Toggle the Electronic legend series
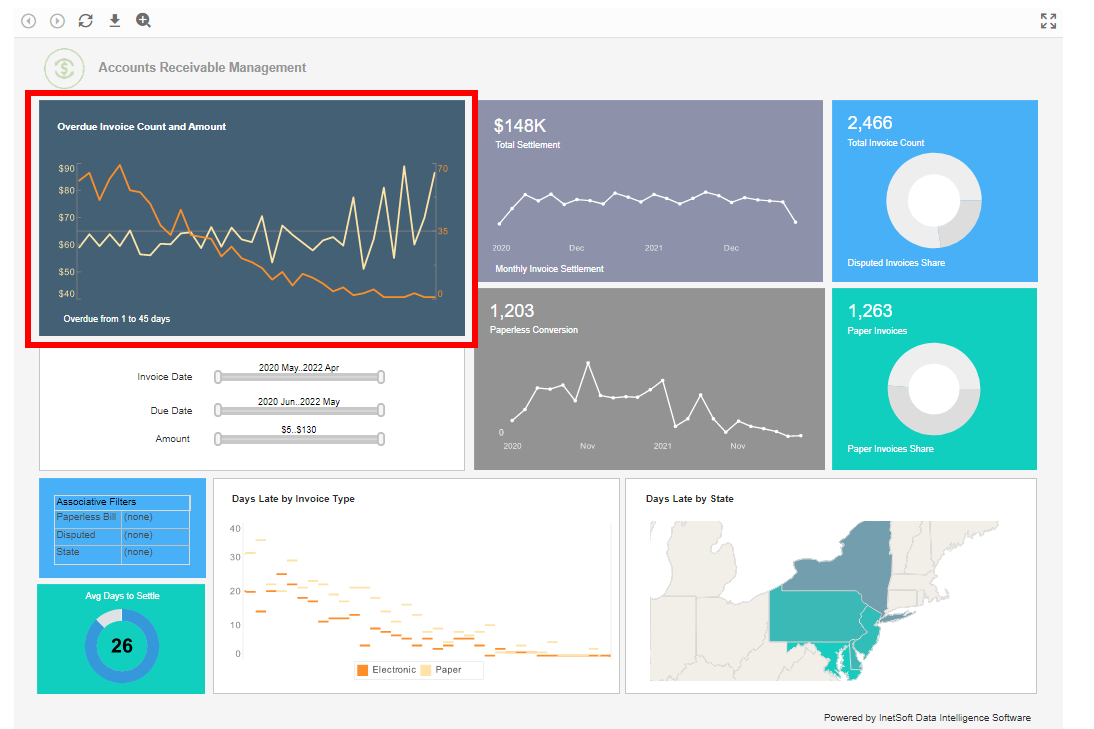This screenshot has width=1094, height=729. (x=387, y=670)
